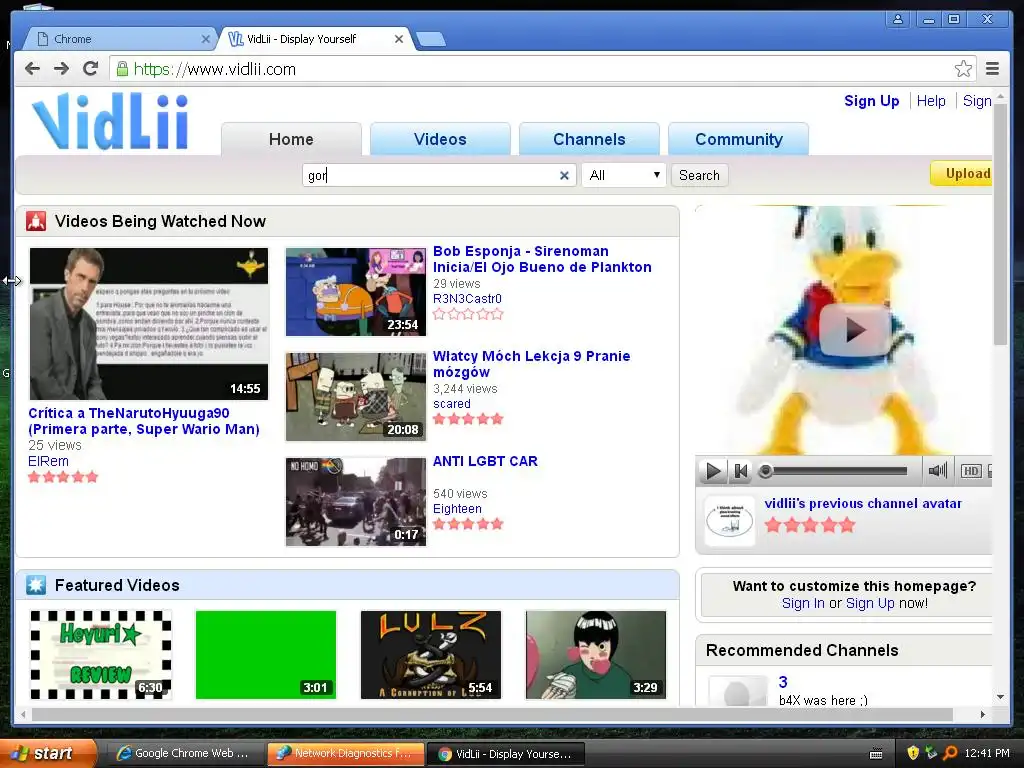Click the magnifier icon in system tray
1024x768 pixels.
[950, 753]
